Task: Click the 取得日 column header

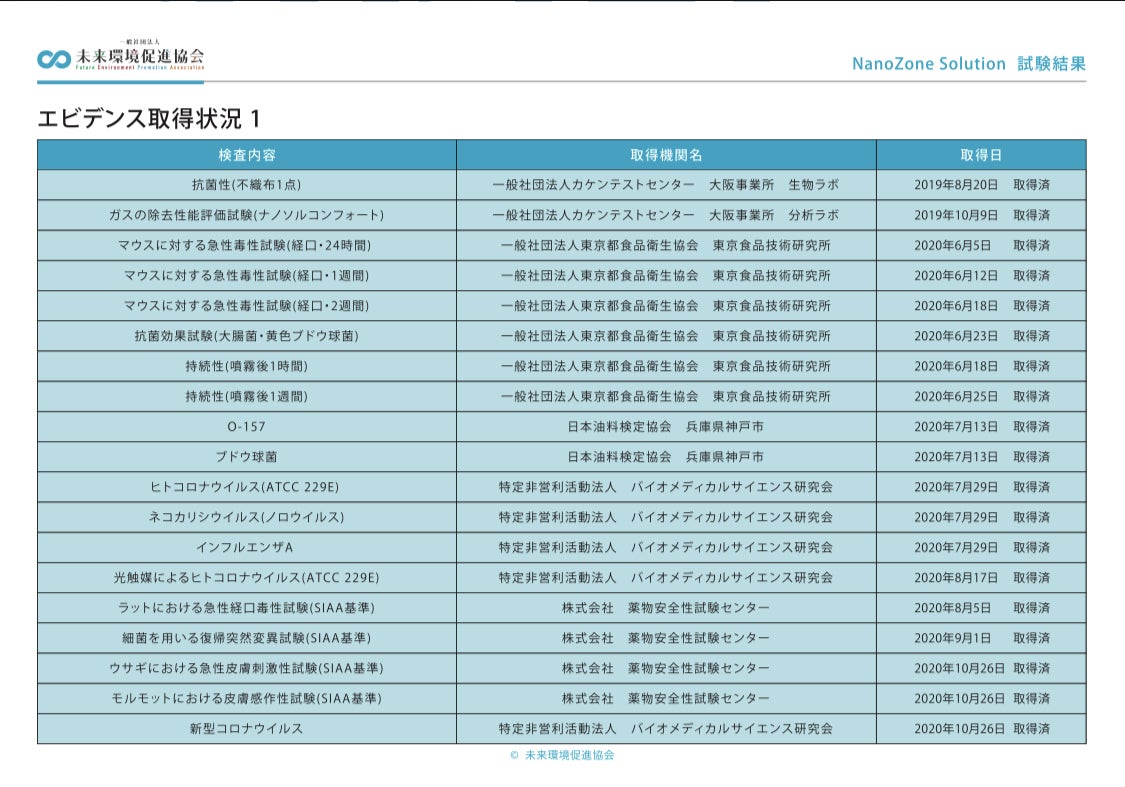Action: click(981, 155)
